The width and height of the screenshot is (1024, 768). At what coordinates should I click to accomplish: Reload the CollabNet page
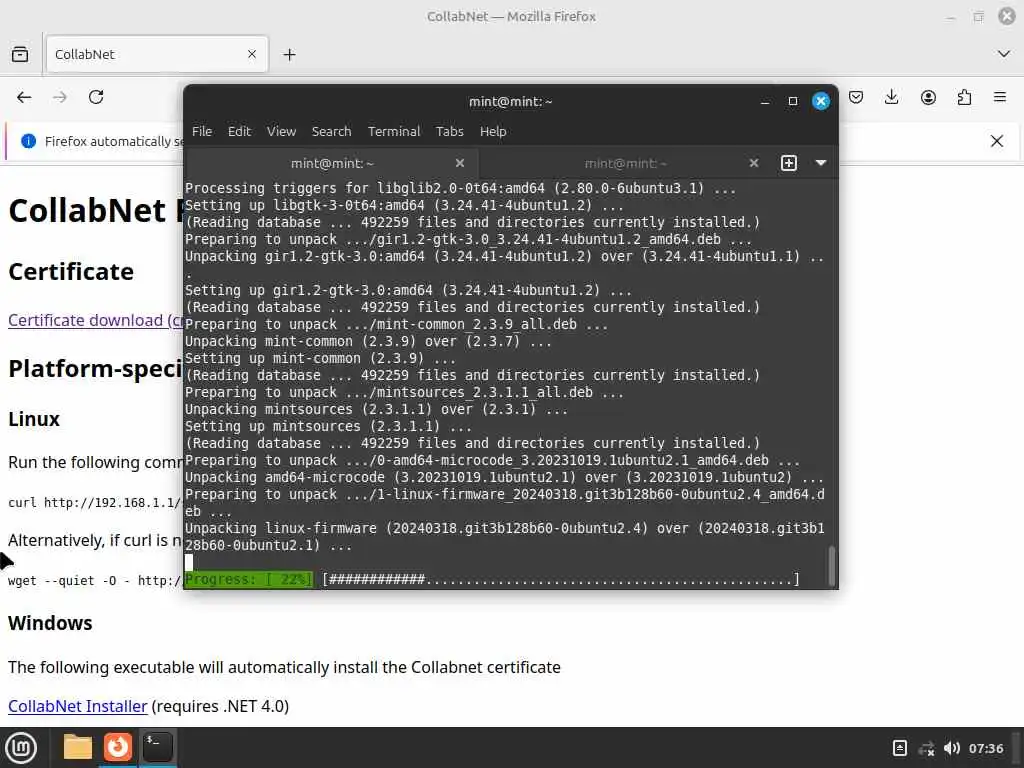[x=96, y=97]
